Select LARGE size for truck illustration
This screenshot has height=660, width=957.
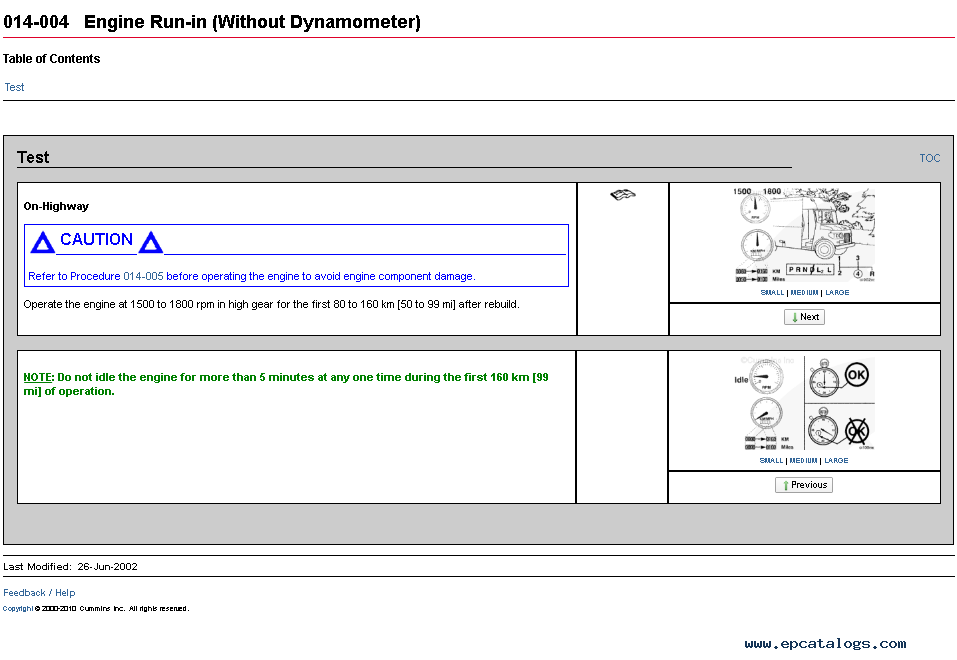tap(837, 292)
